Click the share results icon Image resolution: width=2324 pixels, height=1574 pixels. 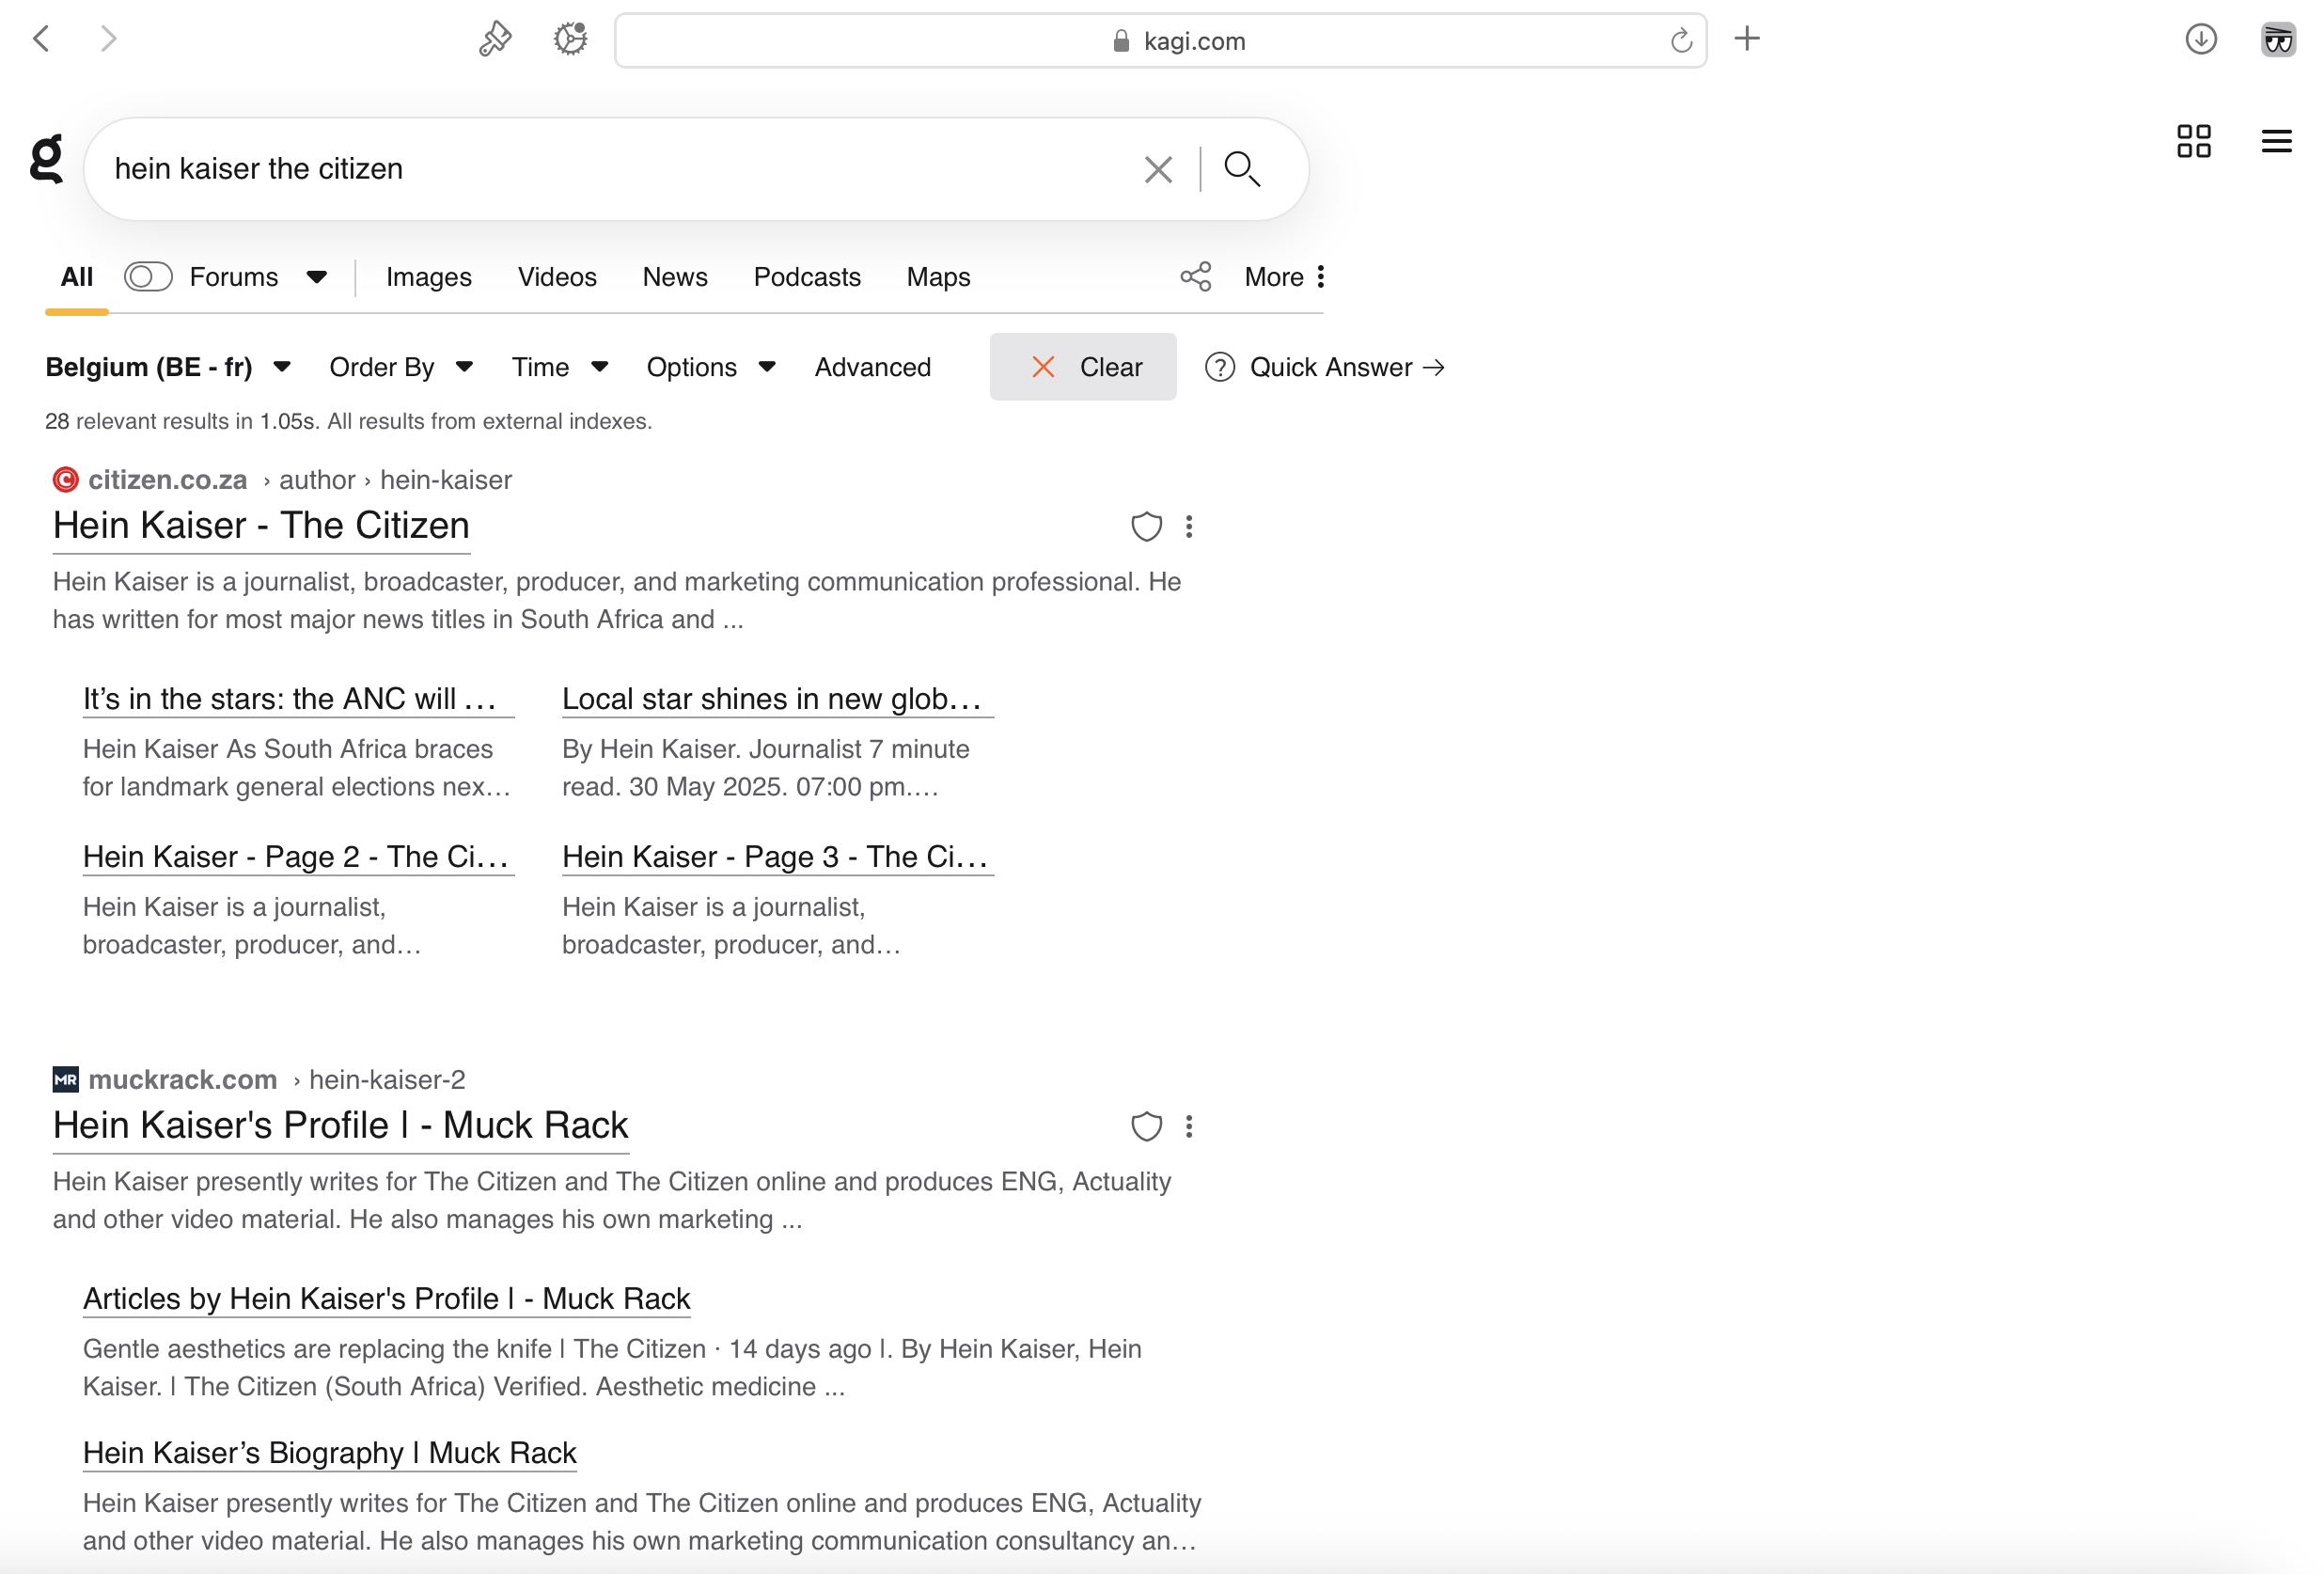(1195, 277)
